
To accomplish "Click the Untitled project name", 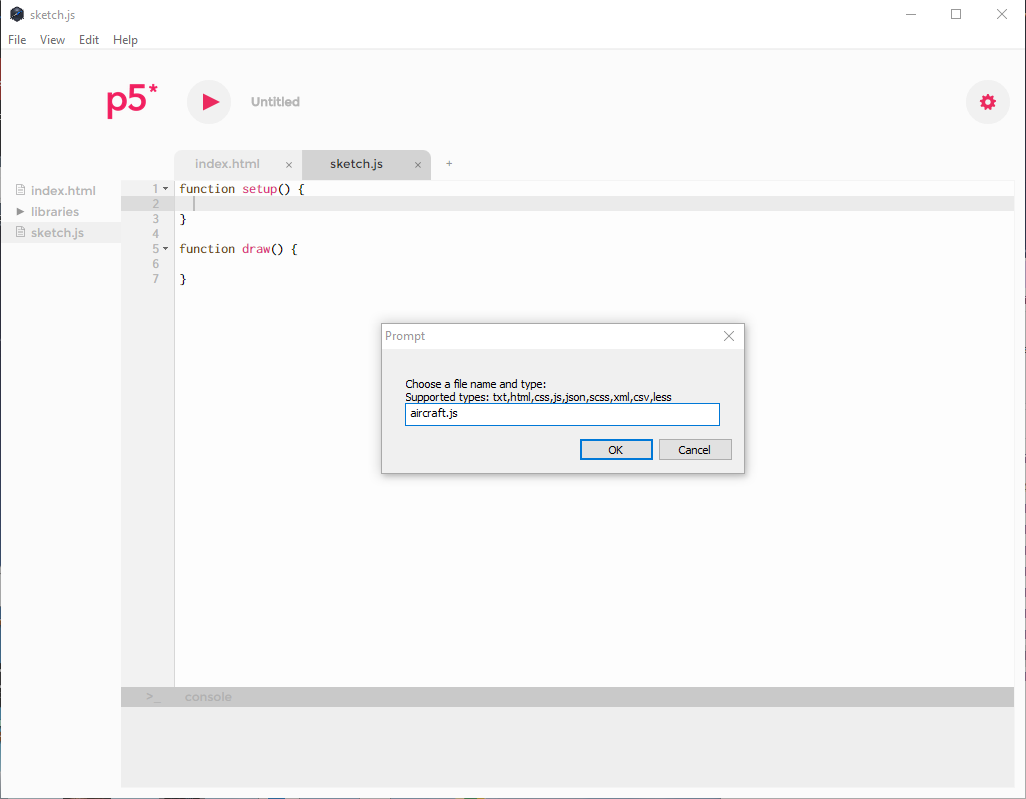I will 275,102.
